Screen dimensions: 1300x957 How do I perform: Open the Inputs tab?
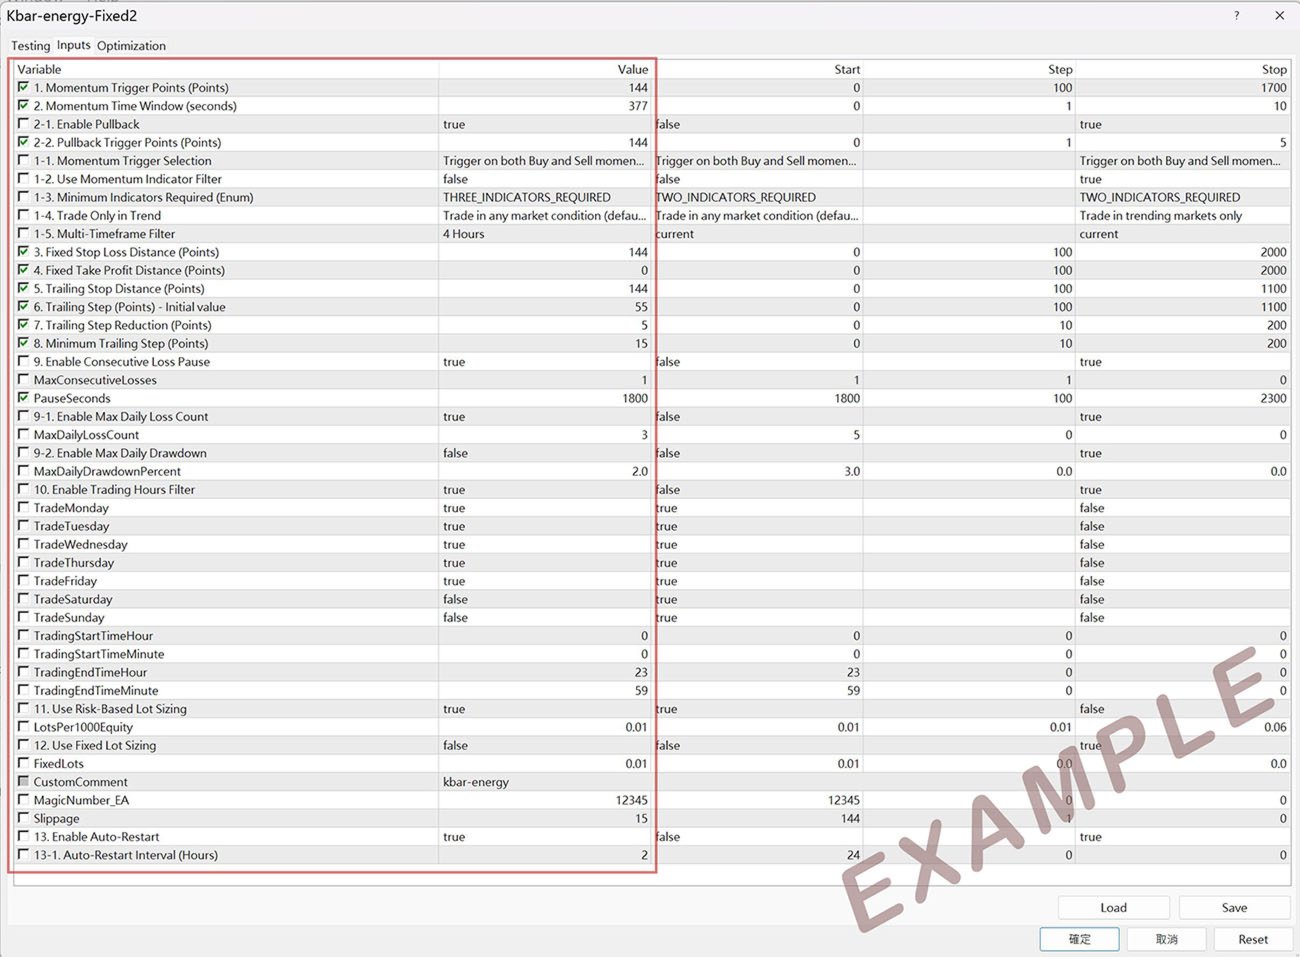point(73,45)
